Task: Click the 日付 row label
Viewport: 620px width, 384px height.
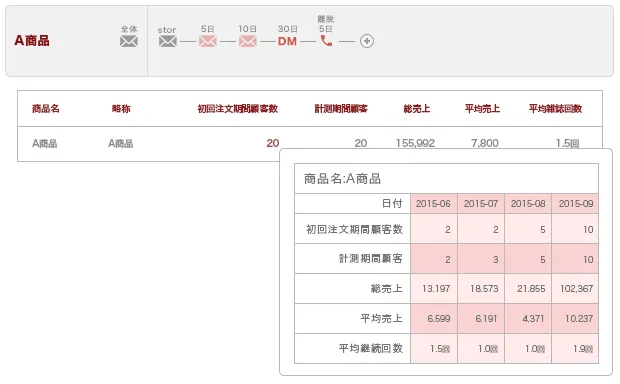Action: coord(392,204)
